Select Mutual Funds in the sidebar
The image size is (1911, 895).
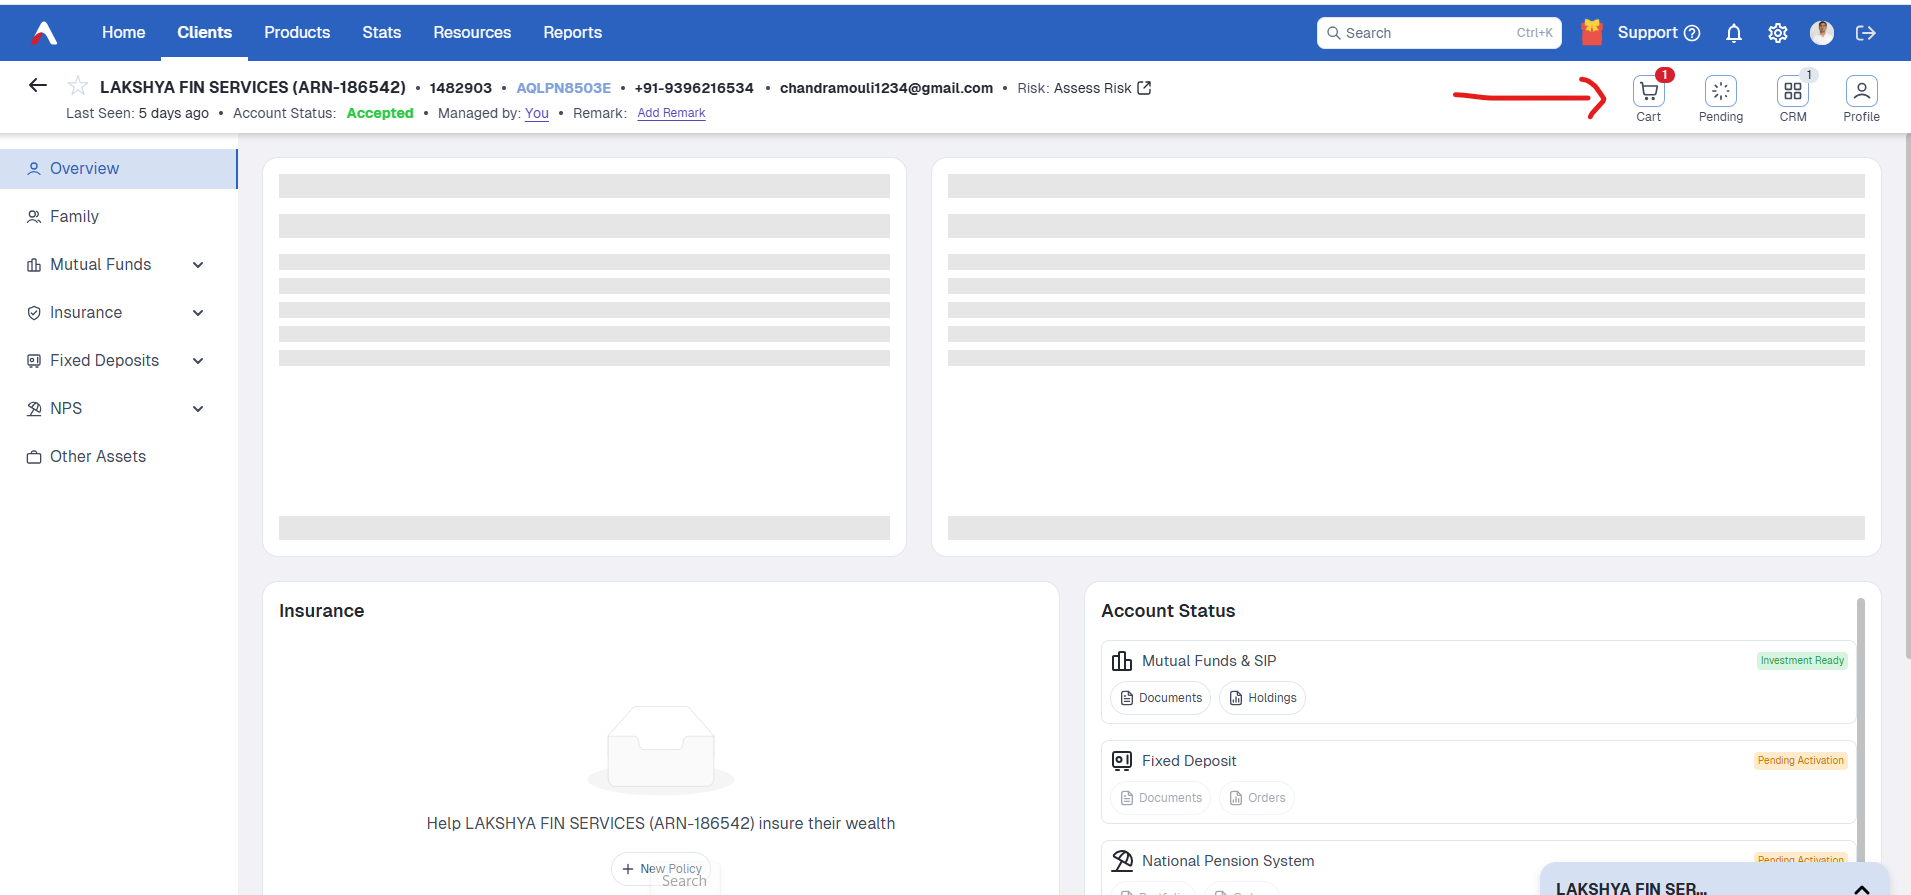[x=101, y=265]
